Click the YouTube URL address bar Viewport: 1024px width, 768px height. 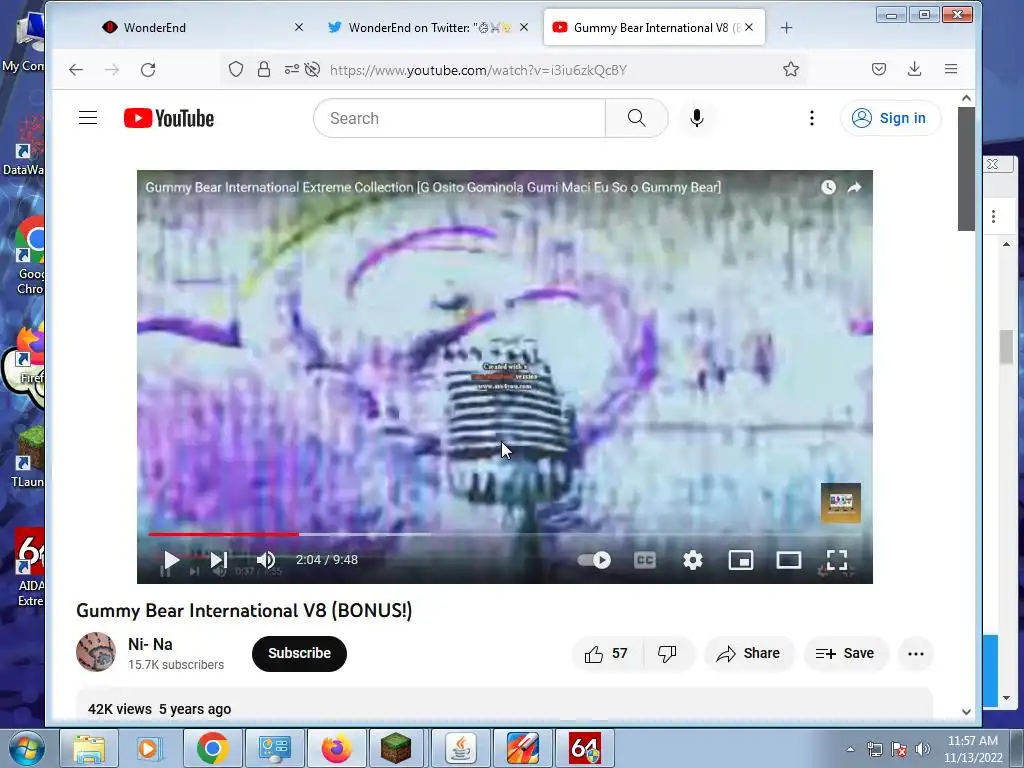478,70
